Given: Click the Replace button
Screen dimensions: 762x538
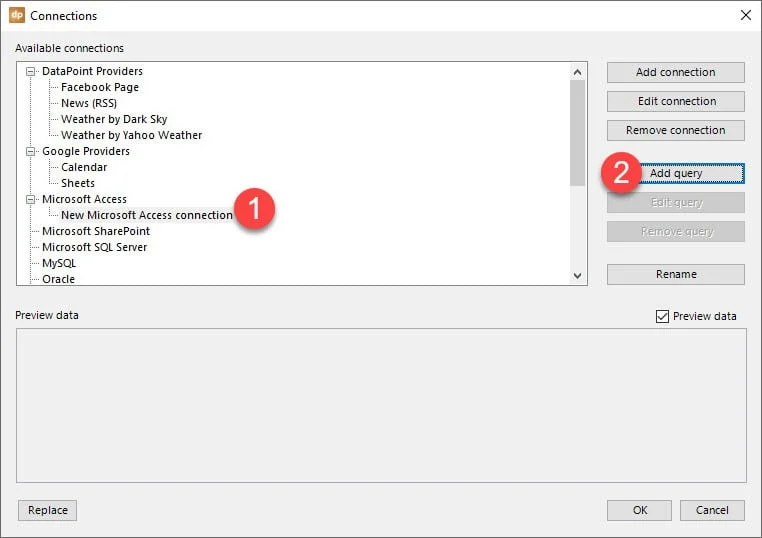Looking at the screenshot, I should pyautogui.click(x=48, y=510).
